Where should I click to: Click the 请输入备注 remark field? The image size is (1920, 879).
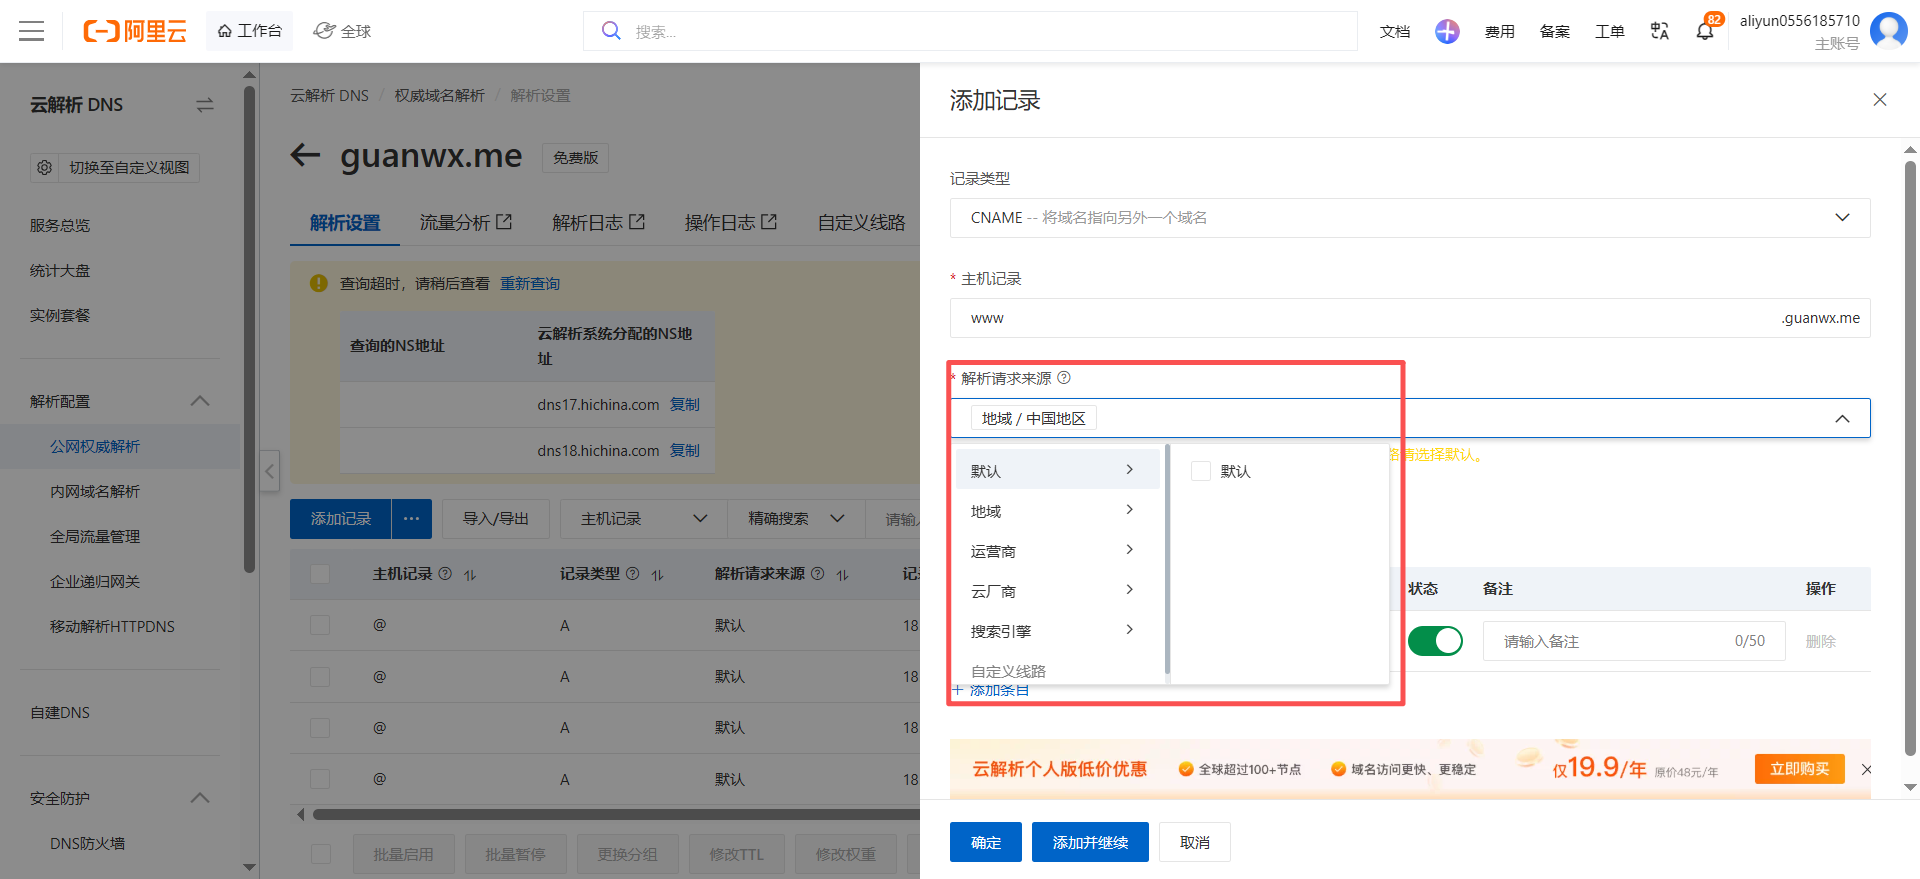point(1634,641)
